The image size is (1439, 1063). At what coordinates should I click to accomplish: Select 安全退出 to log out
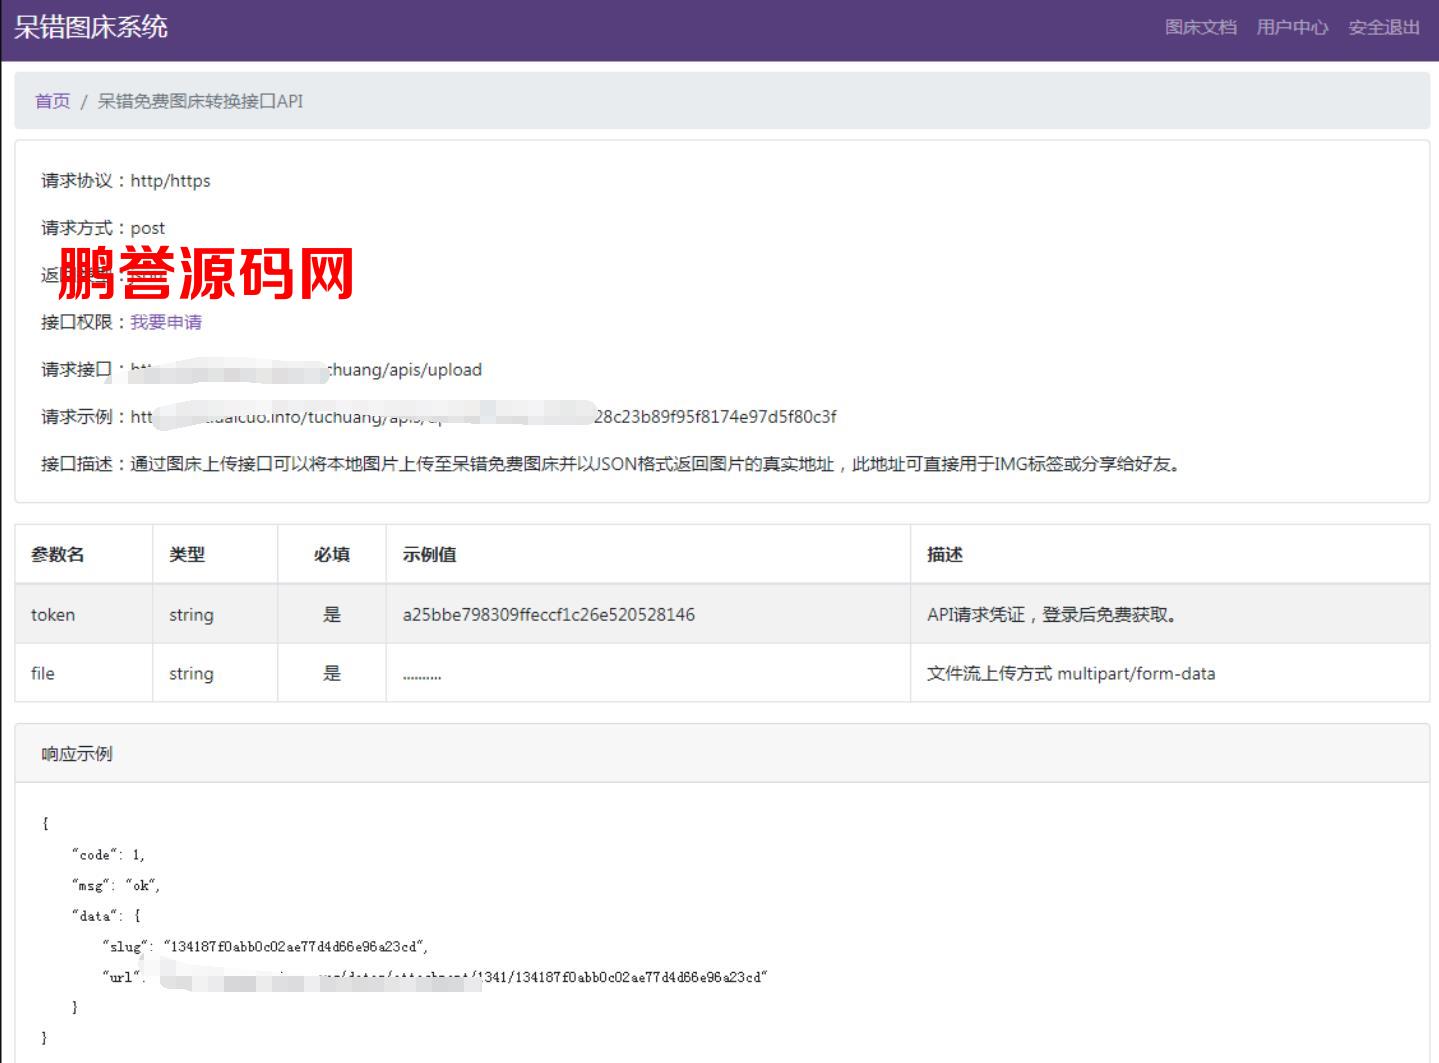pyautogui.click(x=1384, y=28)
